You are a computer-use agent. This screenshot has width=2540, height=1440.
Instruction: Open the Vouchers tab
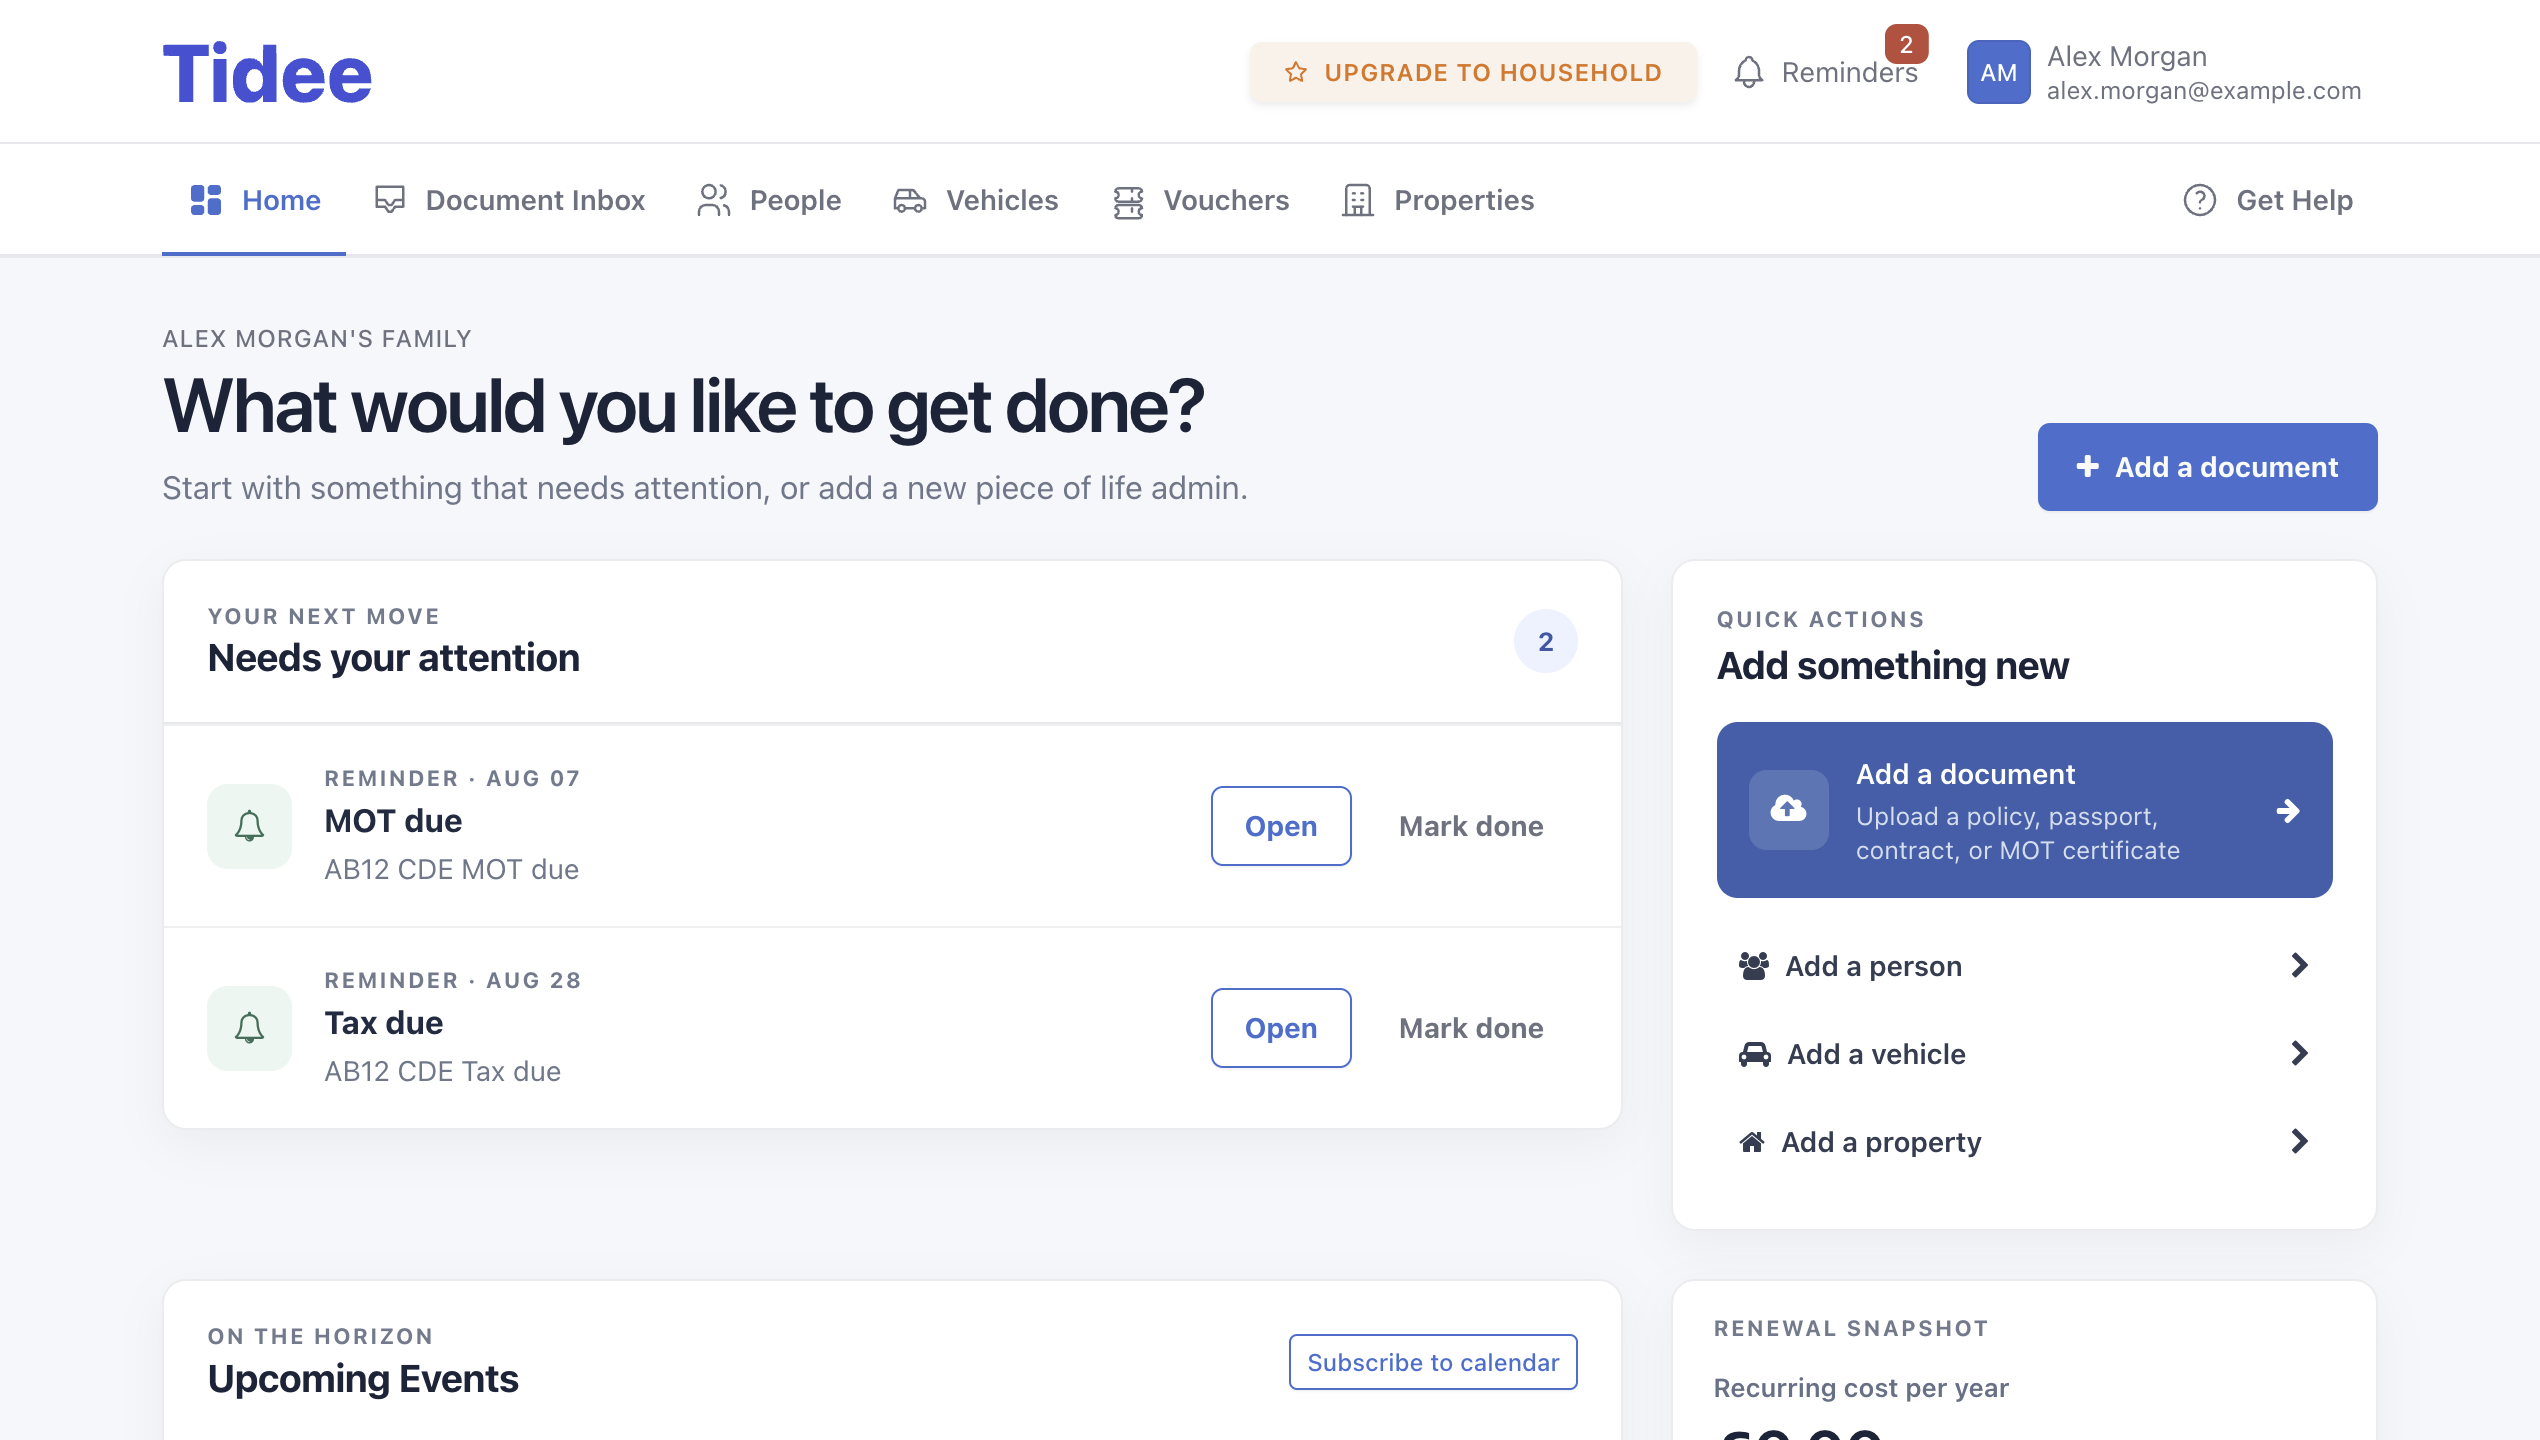pyautogui.click(x=1200, y=200)
